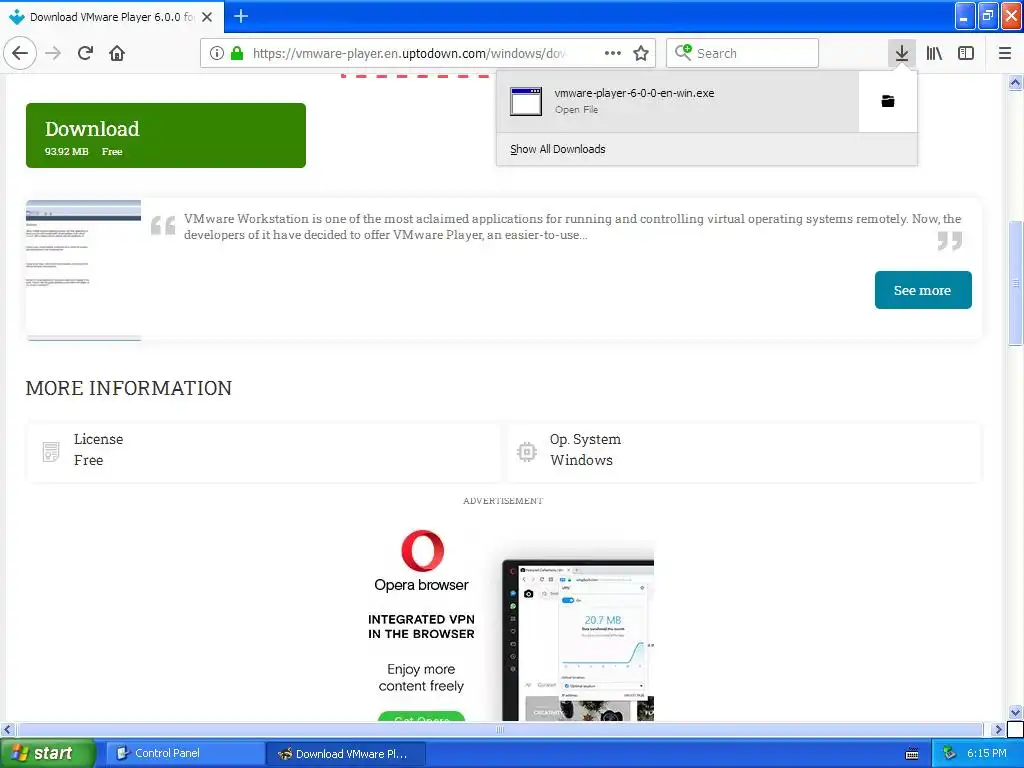This screenshot has height=768, width=1024.
Task: Switch to Control Panel taskbar item
Action: tap(184, 753)
